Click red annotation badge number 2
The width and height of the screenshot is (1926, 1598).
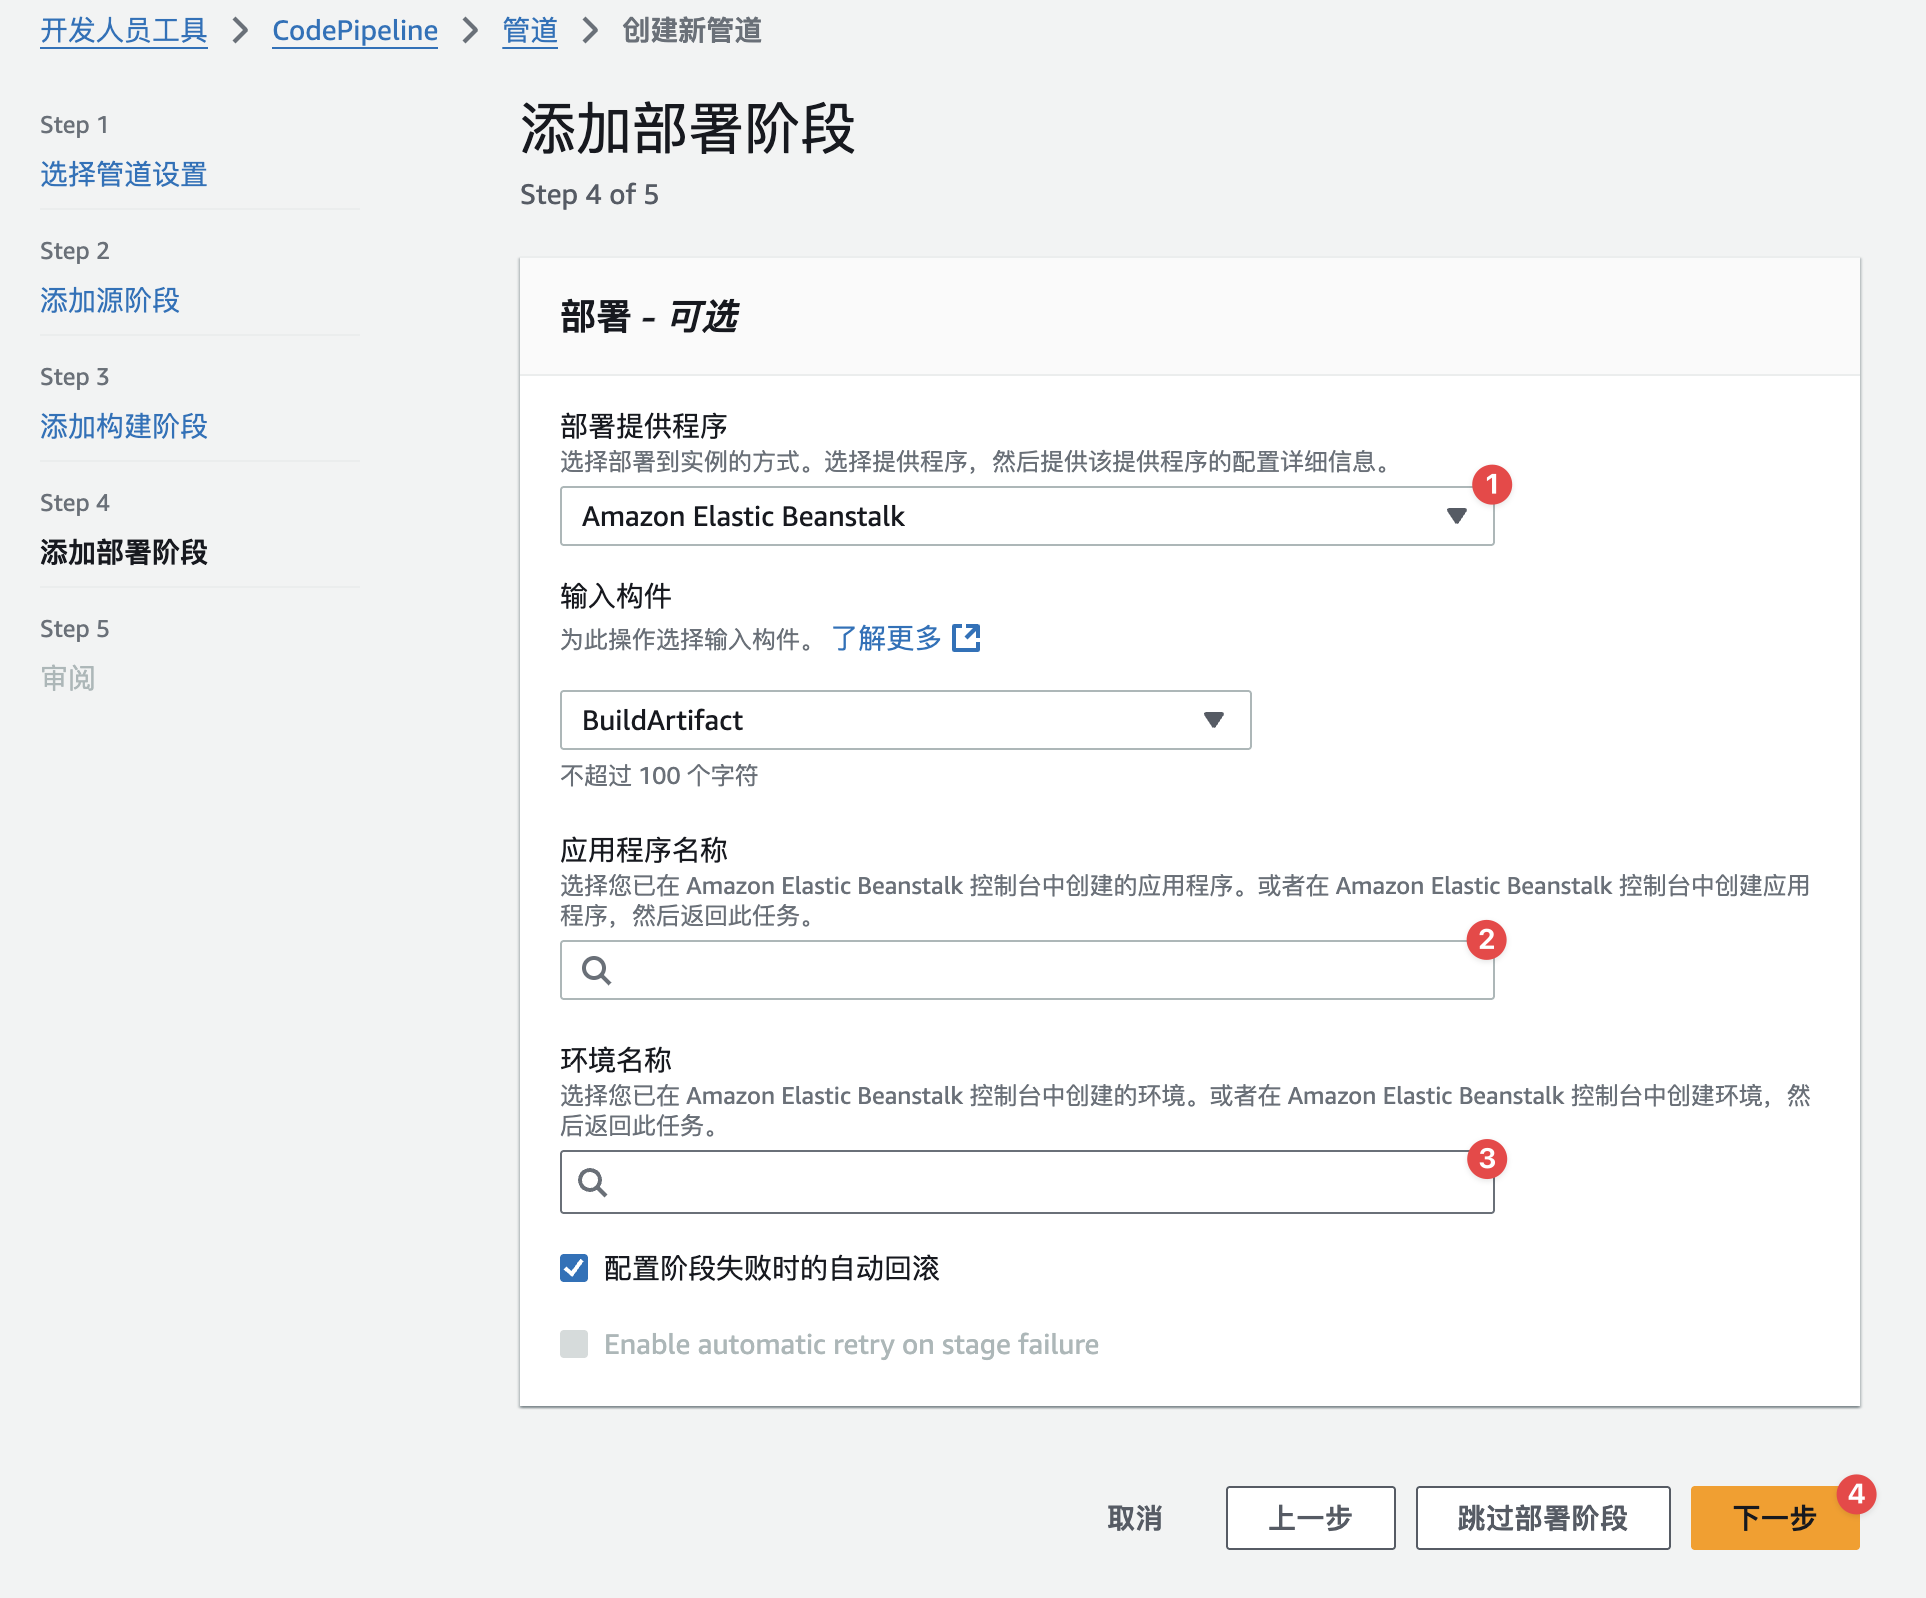pos(1486,940)
